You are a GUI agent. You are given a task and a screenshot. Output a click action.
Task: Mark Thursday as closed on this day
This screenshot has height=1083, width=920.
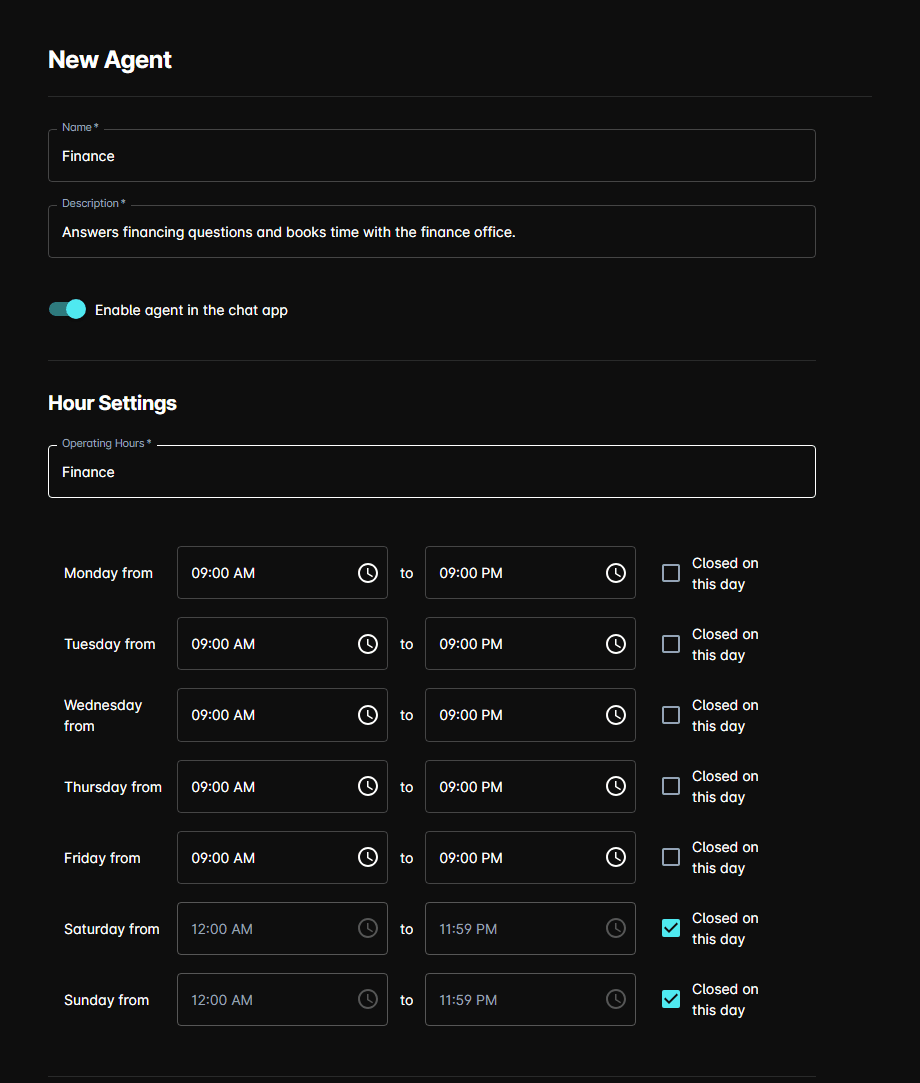(x=671, y=787)
